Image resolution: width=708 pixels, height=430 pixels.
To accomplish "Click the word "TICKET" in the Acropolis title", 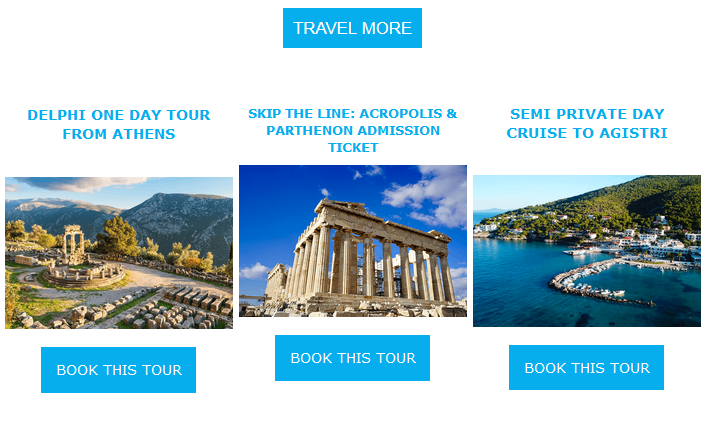I will click(x=352, y=148).
